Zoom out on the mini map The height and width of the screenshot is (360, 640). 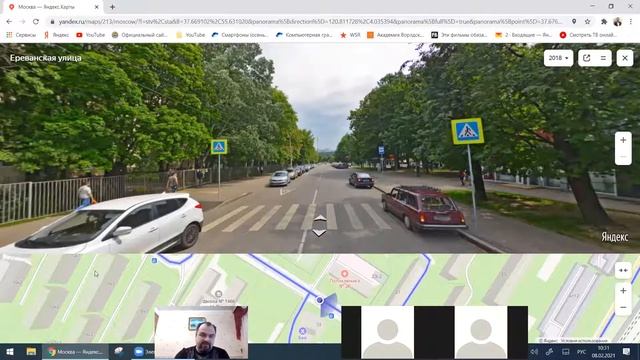(x=623, y=307)
